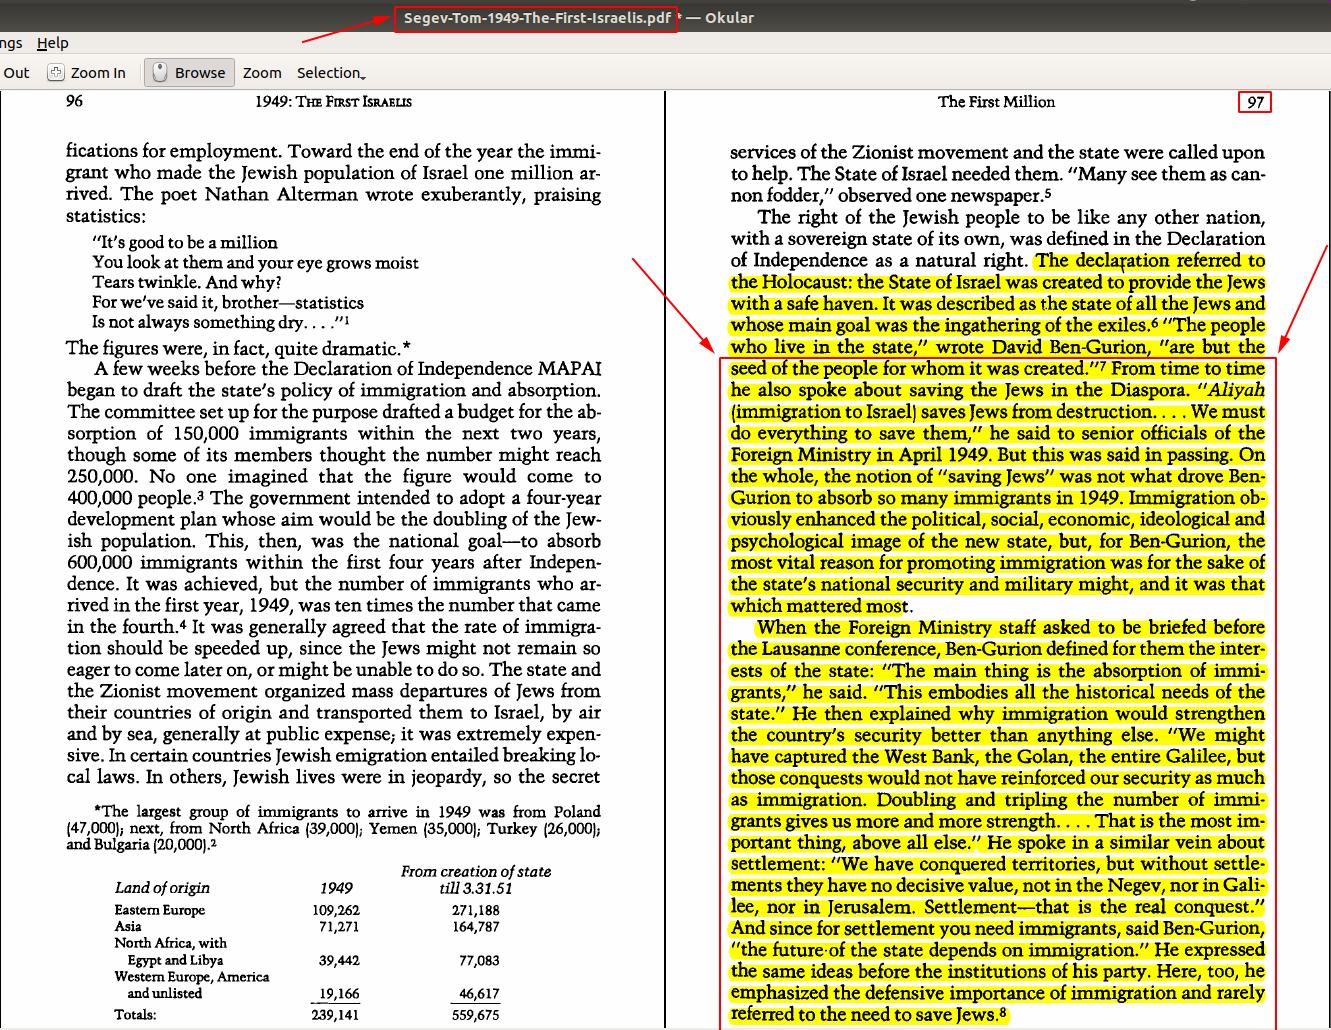Click the "1949: The First Israelis" header

pyautogui.click(x=333, y=102)
